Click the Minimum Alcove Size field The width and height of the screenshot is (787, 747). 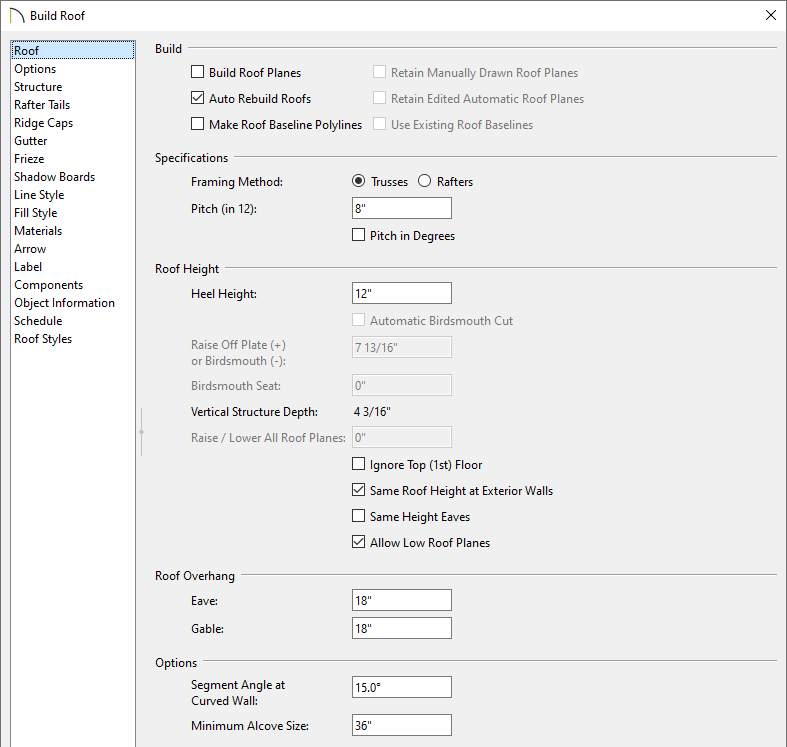(x=402, y=725)
